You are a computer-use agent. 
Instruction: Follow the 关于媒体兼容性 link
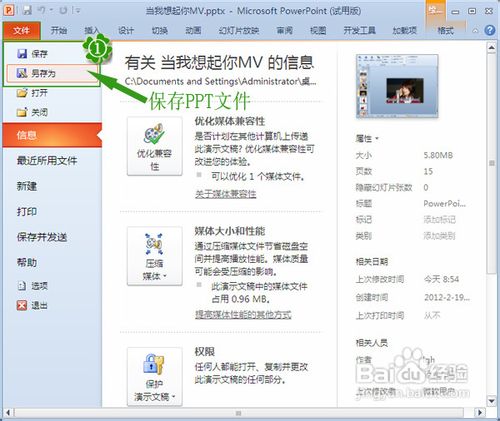click(x=226, y=194)
